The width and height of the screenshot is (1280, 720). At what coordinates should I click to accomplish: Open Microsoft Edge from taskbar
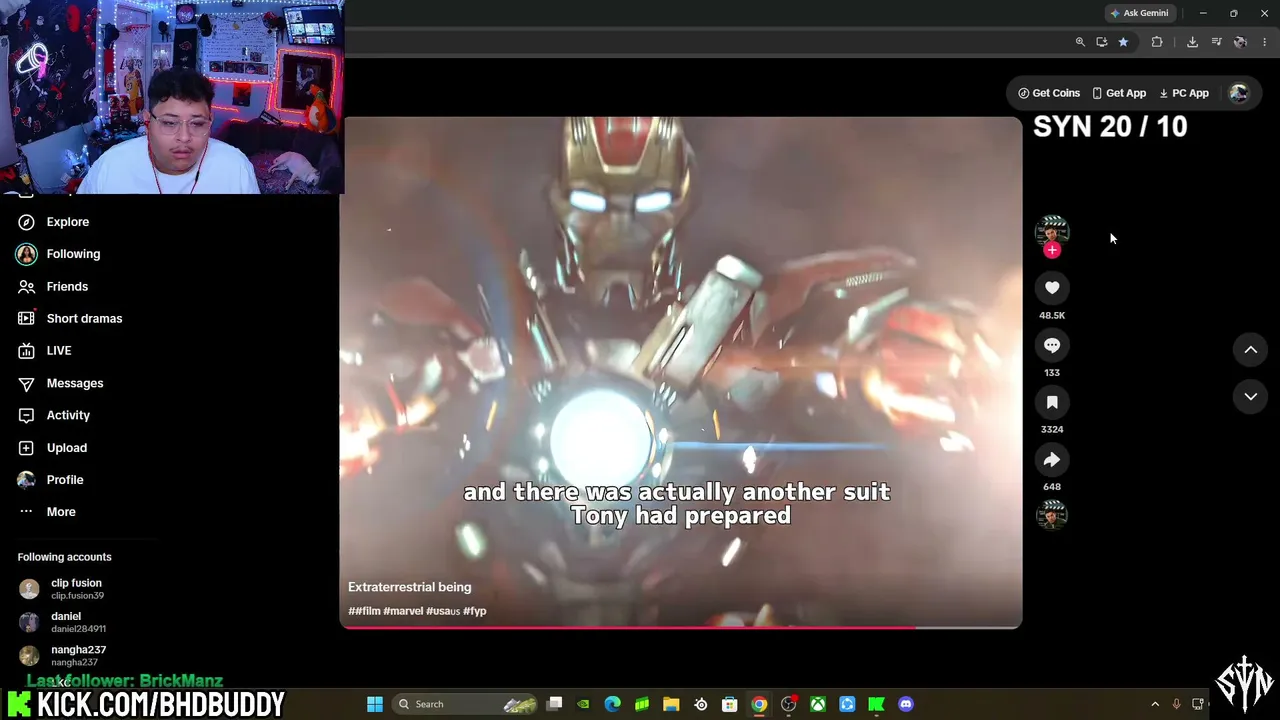pyautogui.click(x=612, y=704)
